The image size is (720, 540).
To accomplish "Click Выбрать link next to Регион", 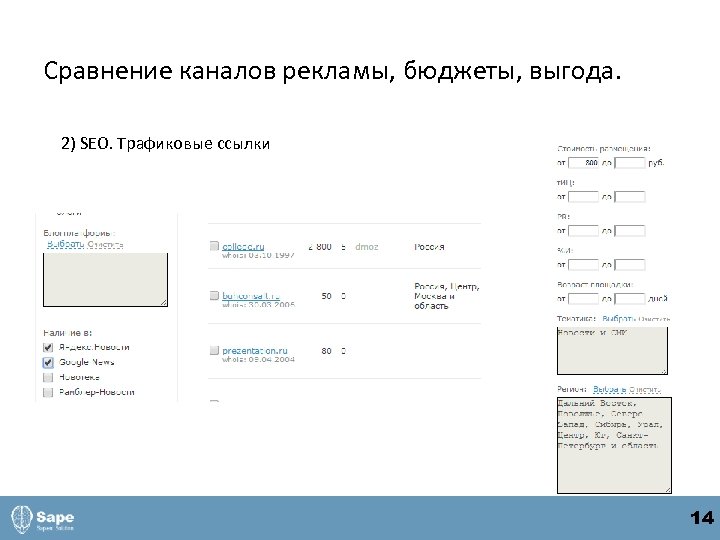I will tap(609, 389).
